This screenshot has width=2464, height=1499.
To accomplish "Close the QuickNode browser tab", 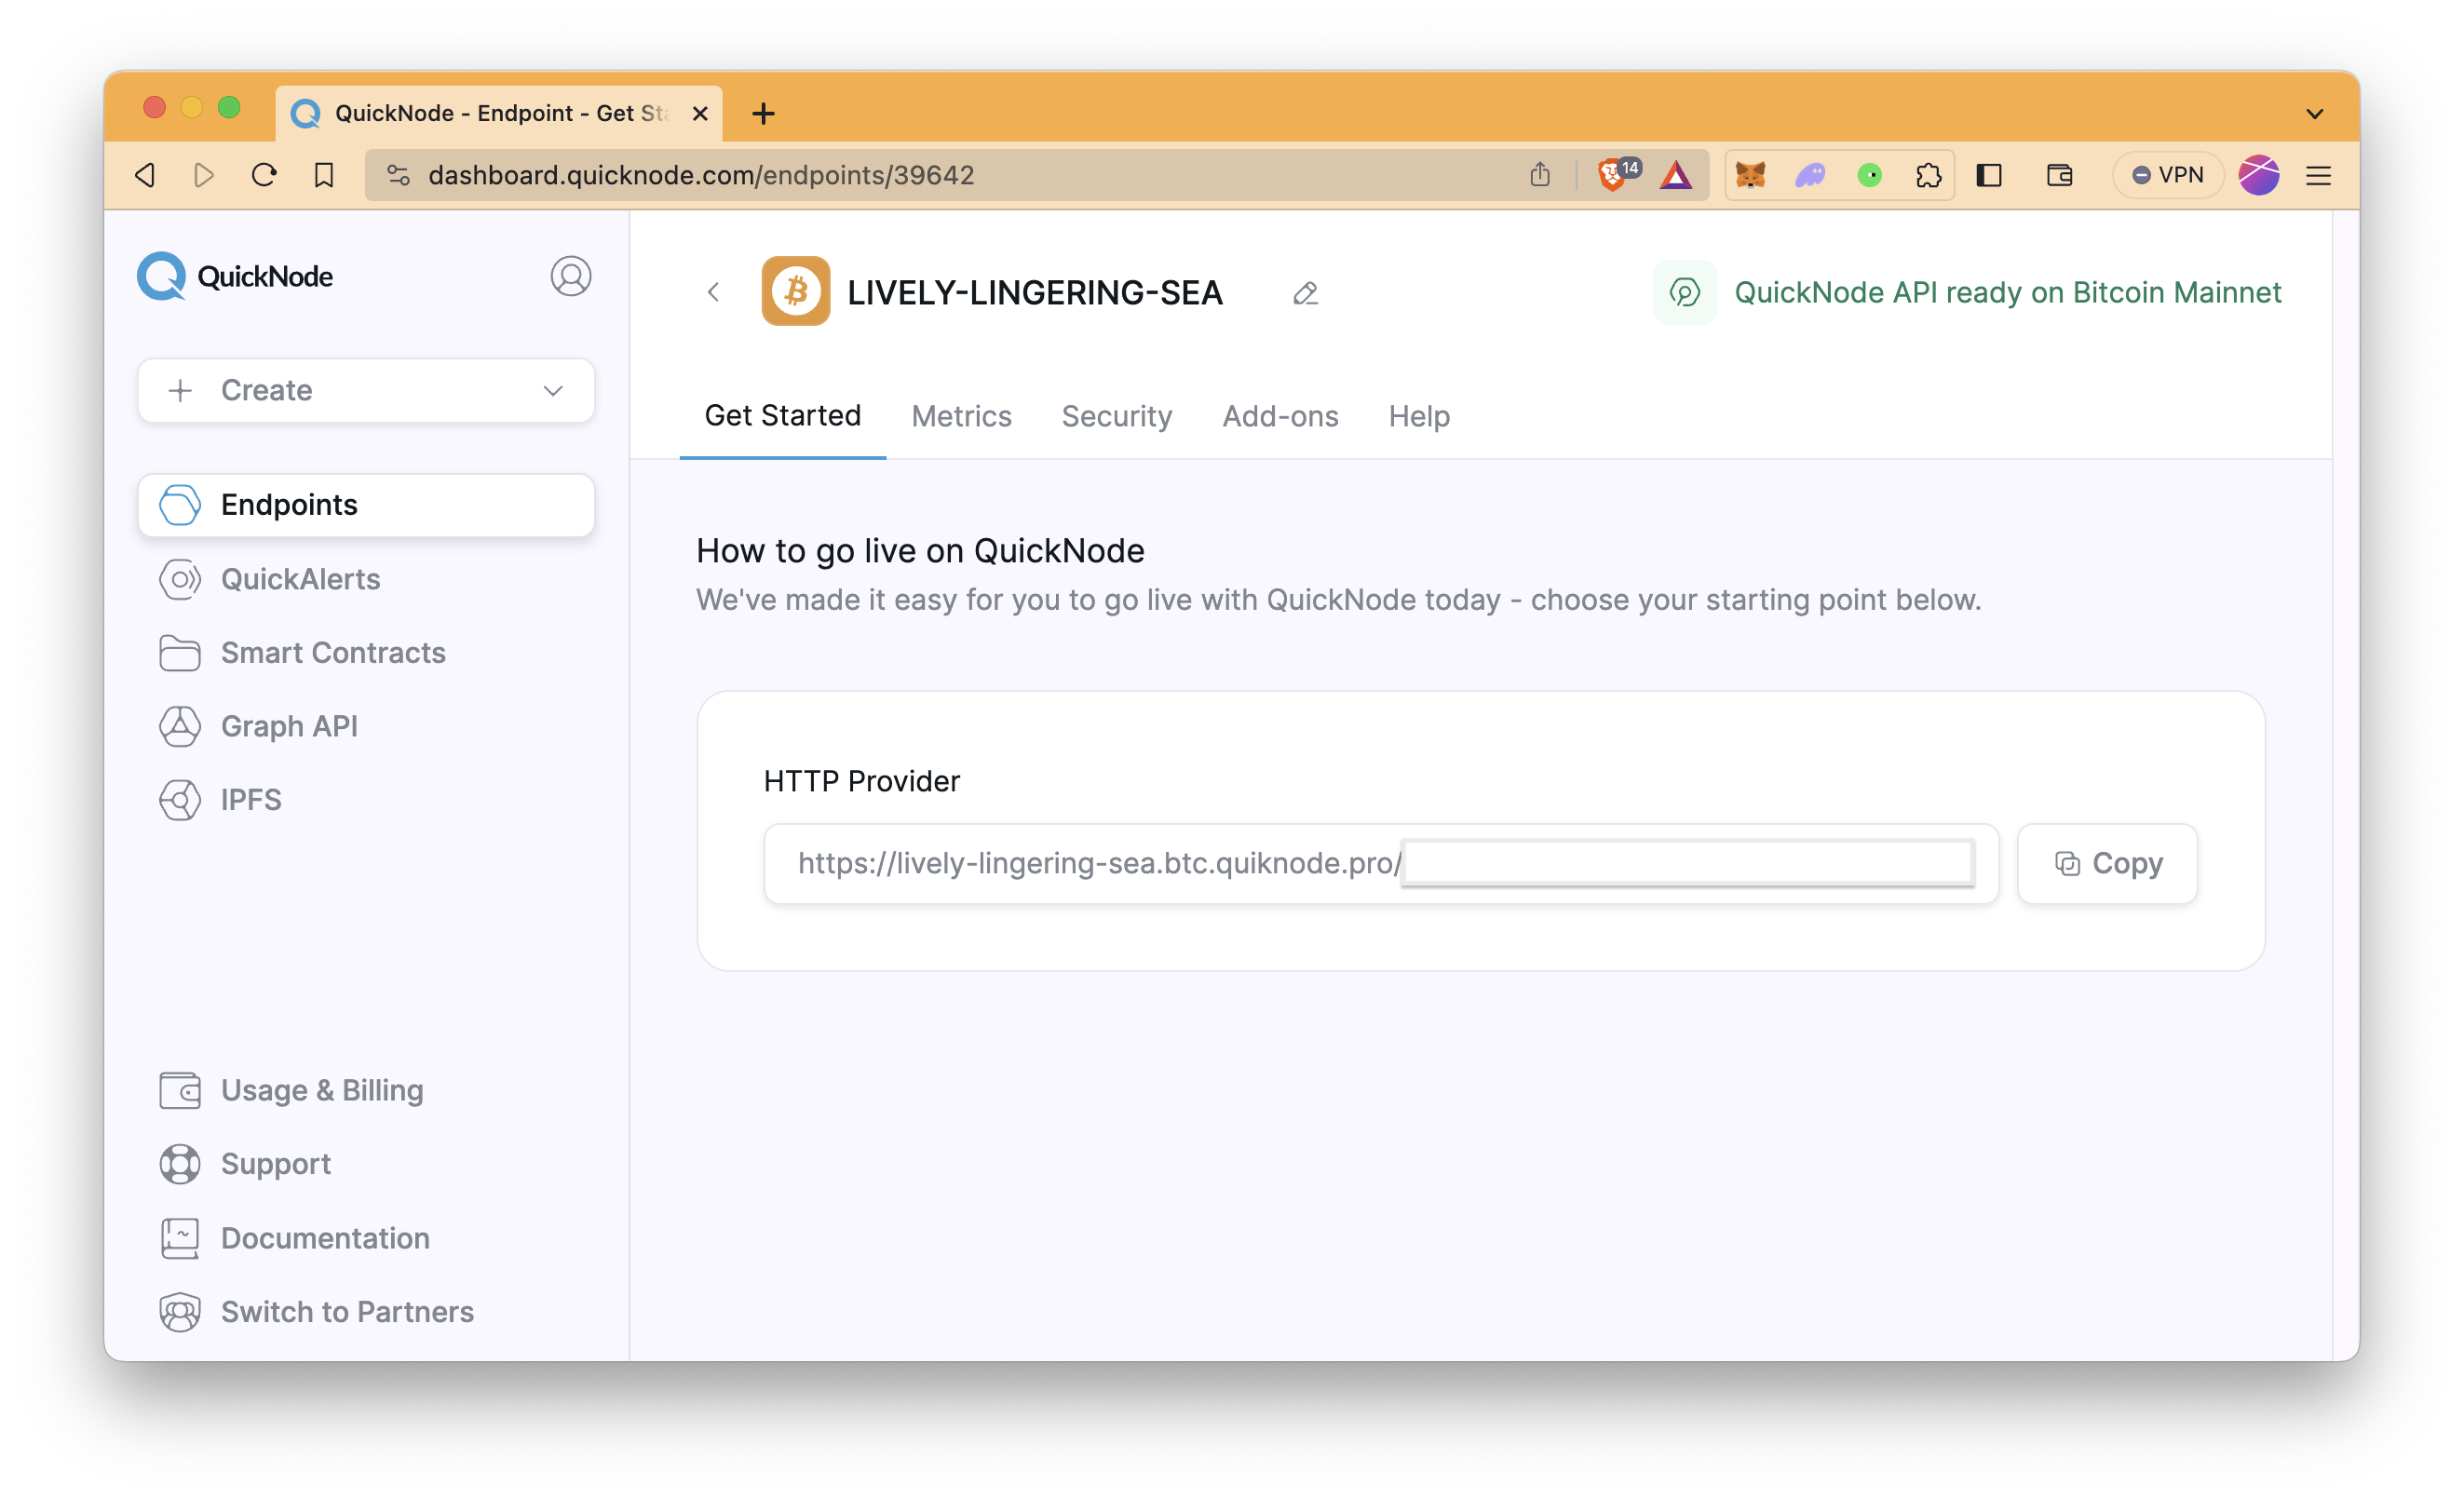I will coord(700,113).
